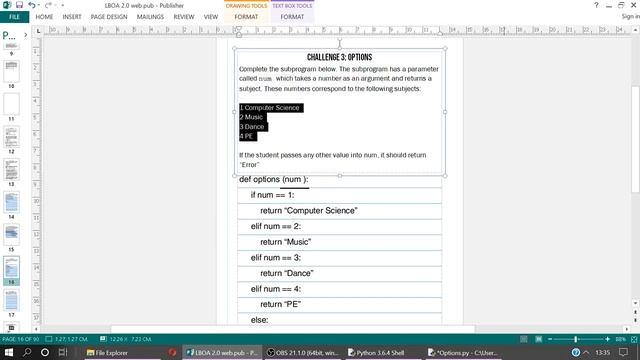
Task: Select page 13 thumbnail
Action: [x=11, y=169]
